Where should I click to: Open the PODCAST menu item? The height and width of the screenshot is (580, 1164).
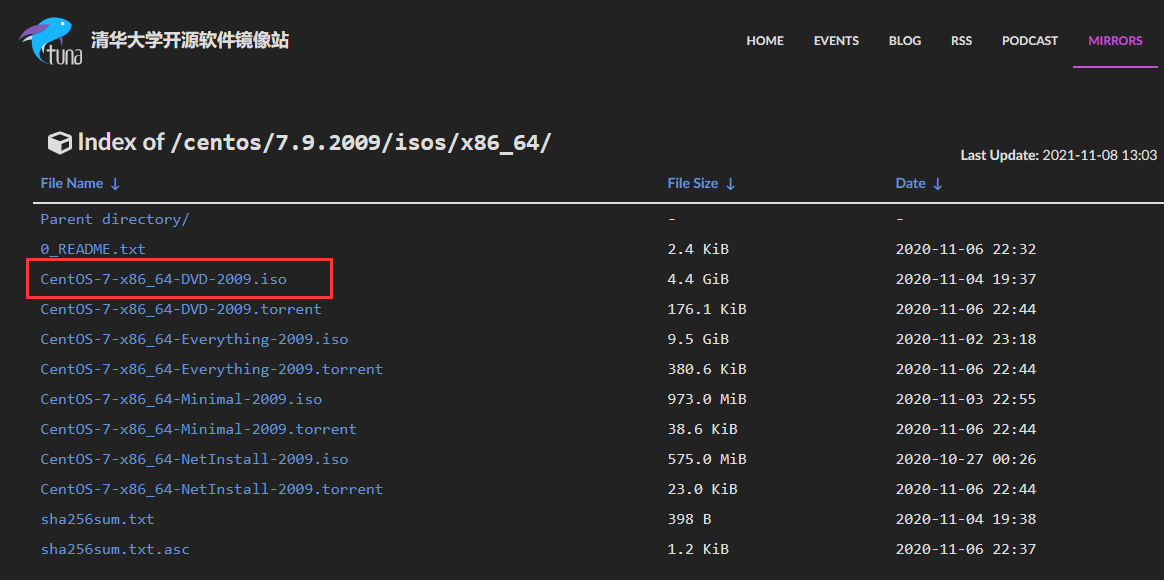pyautogui.click(x=1029, y=41)
